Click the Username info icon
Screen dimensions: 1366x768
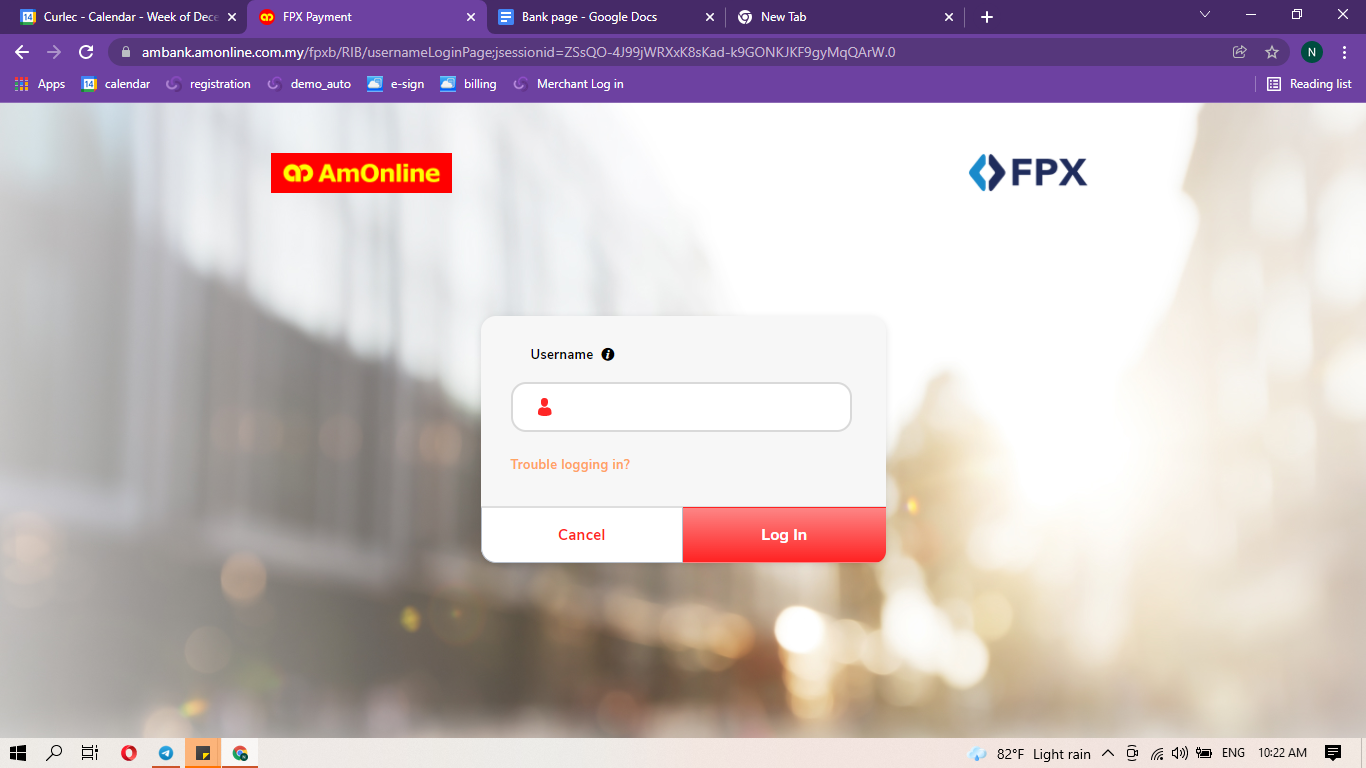(x=608, y=354)
